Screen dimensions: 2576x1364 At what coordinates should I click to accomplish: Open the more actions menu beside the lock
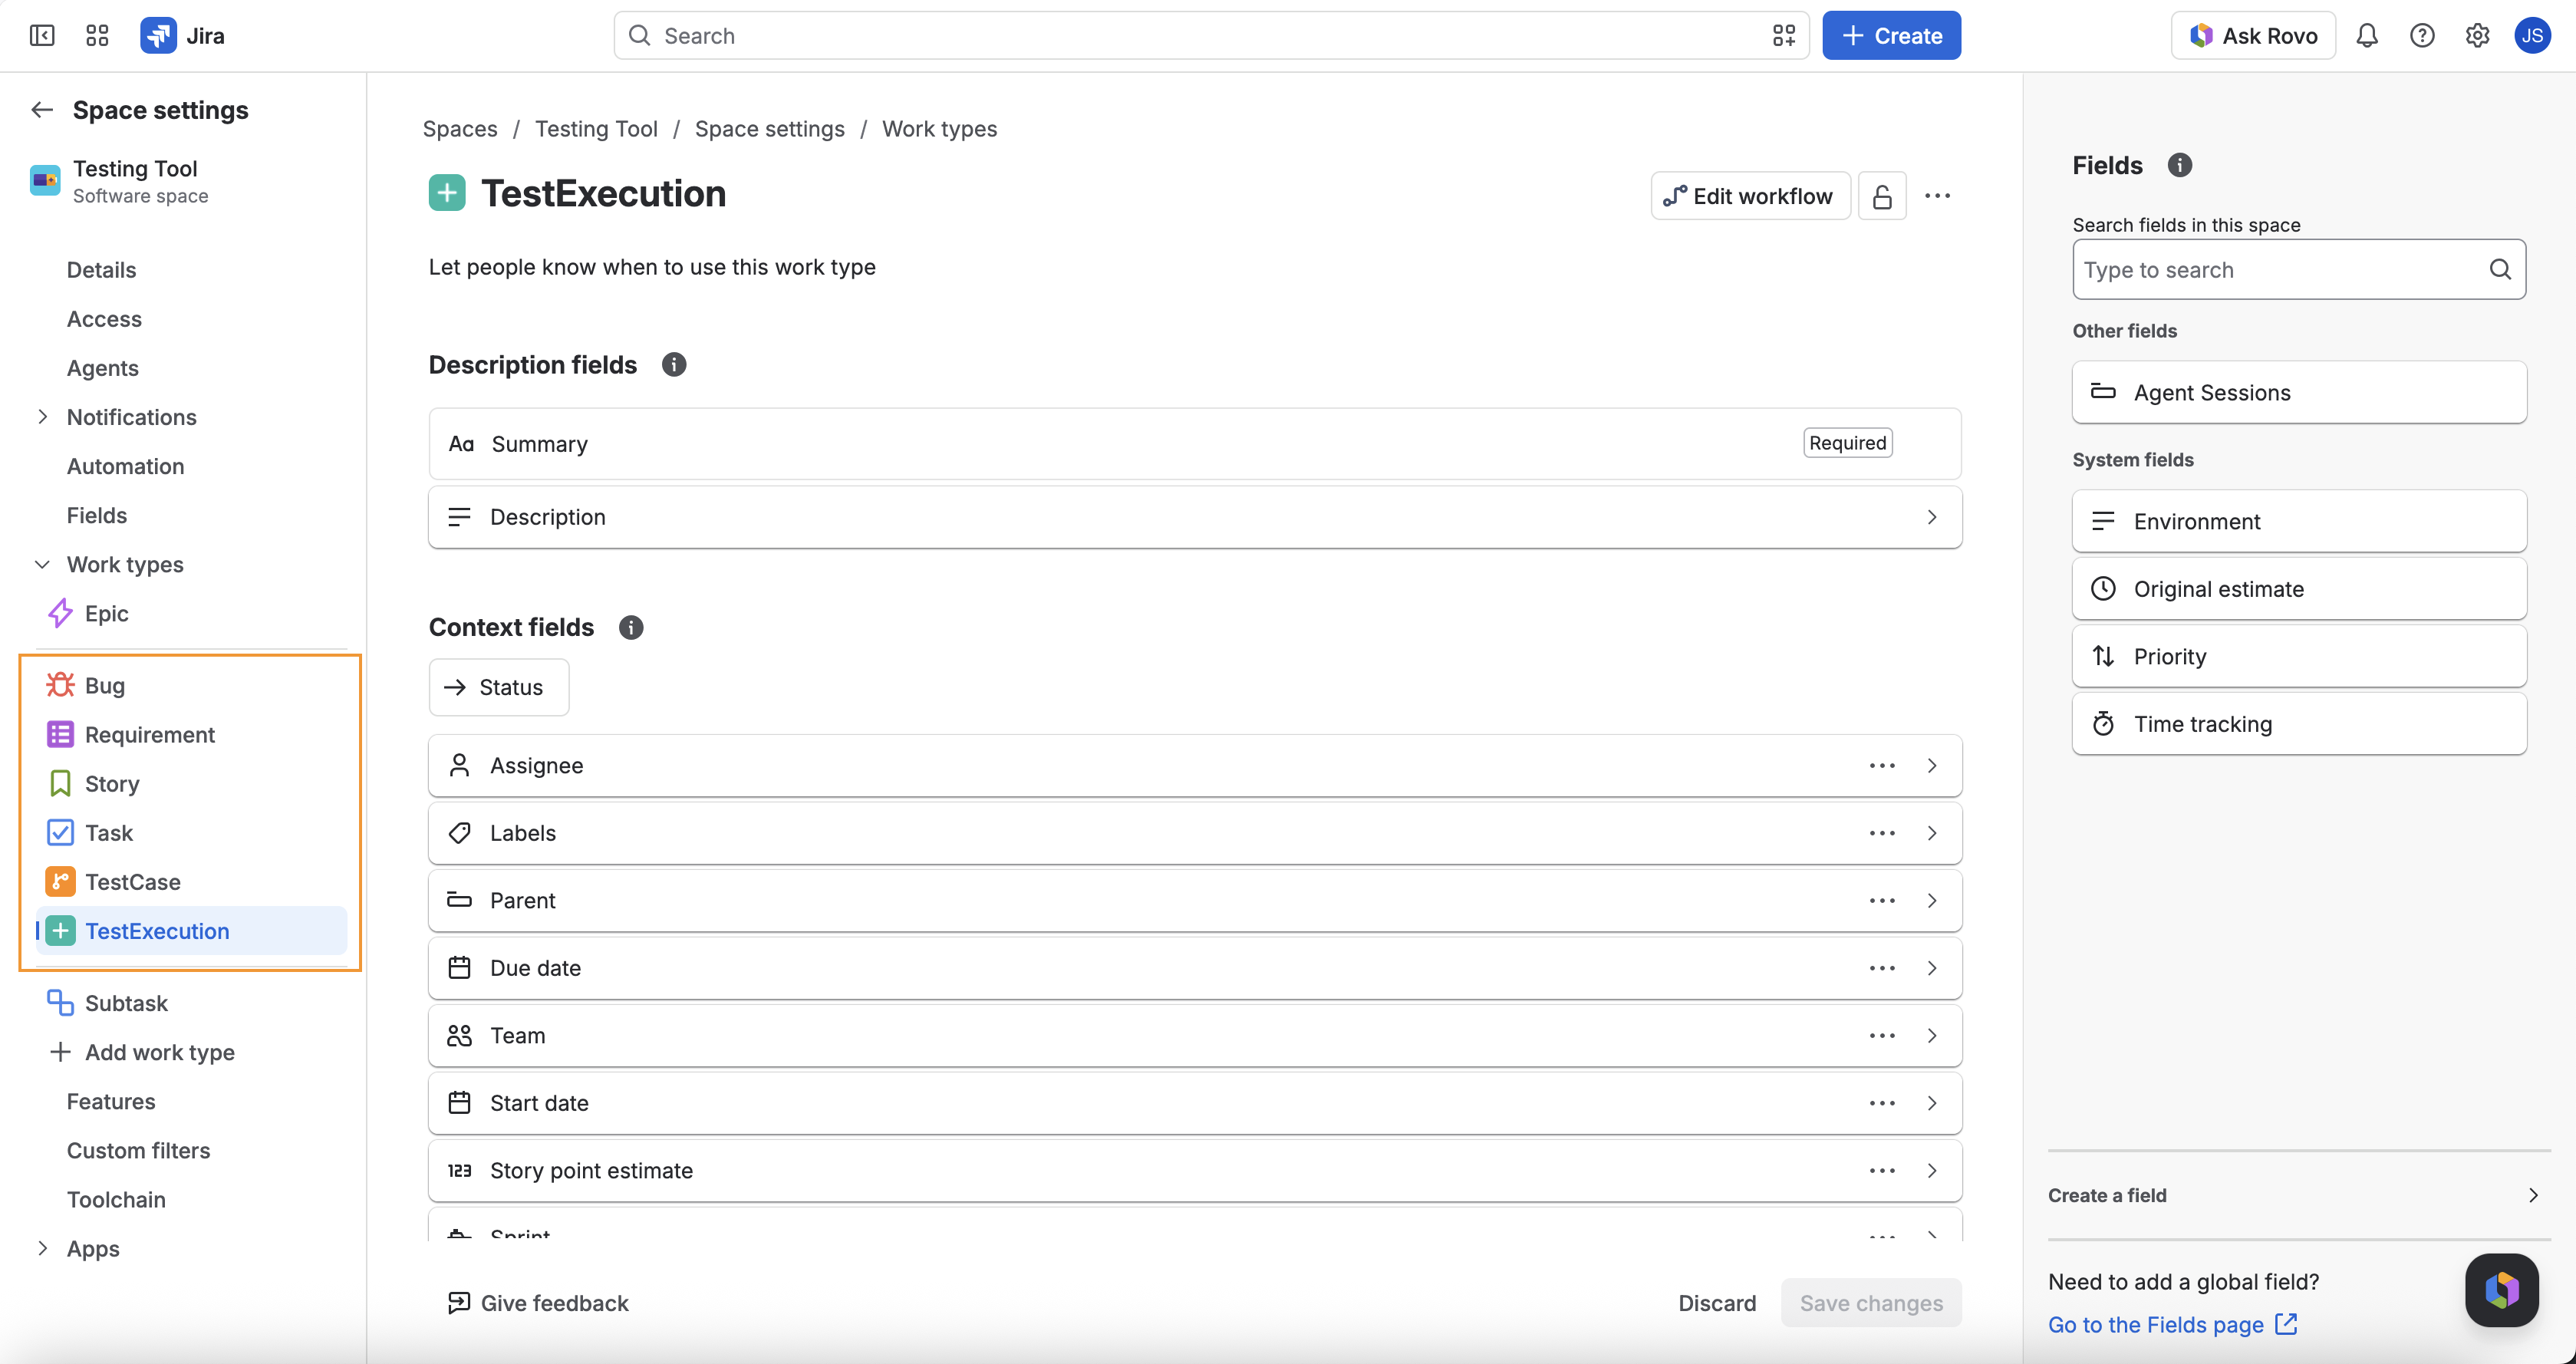[1937, 196]
